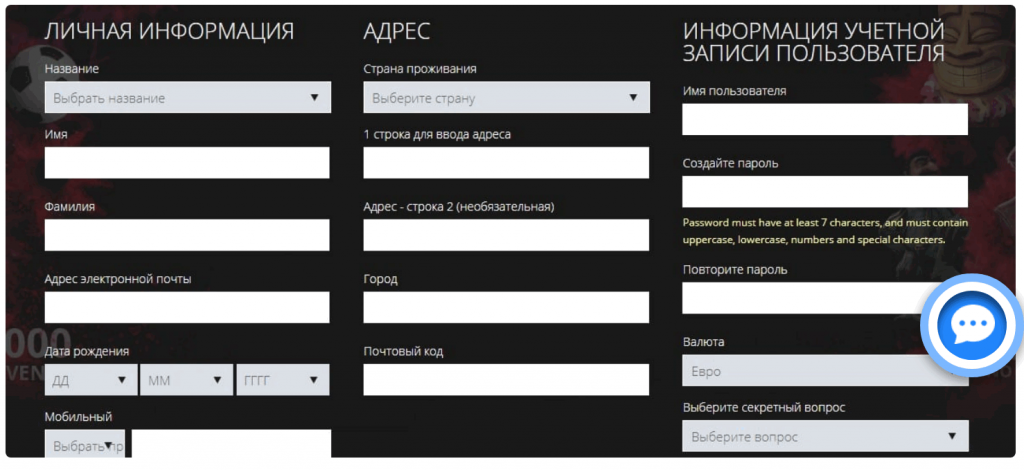This screenshot has height=470, width=1024.
Task: Click the optional address line 2 field
Action: coord(506,235)
